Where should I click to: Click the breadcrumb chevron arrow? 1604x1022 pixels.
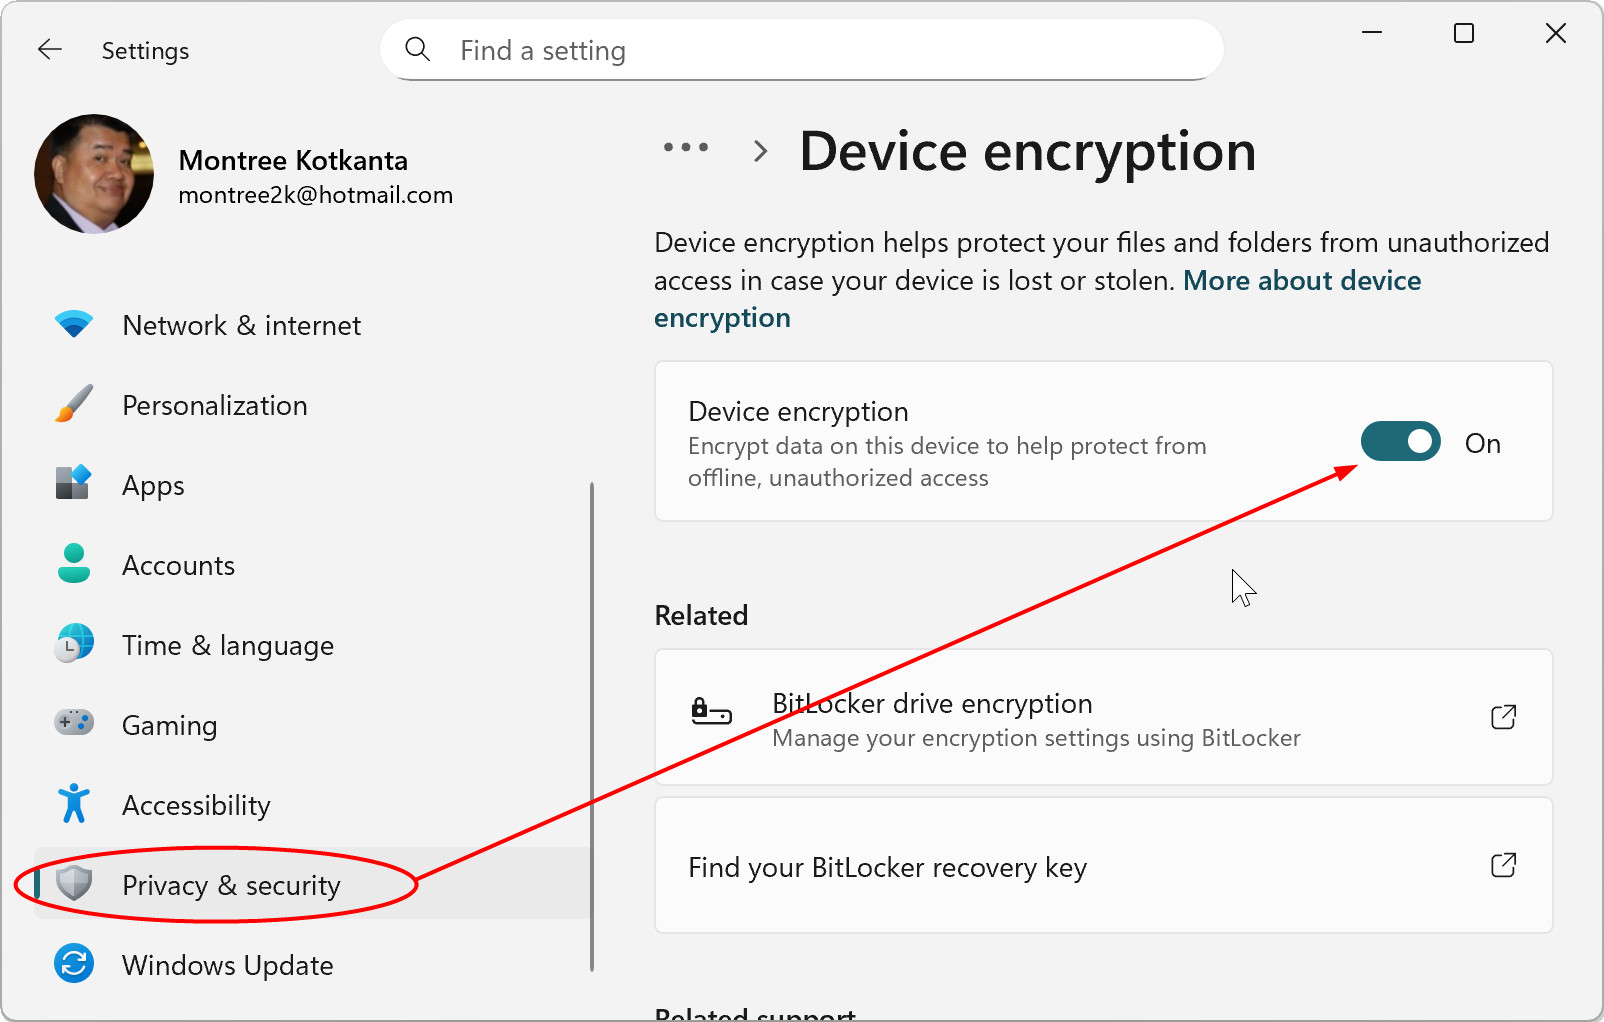click(x=760, y=150)
